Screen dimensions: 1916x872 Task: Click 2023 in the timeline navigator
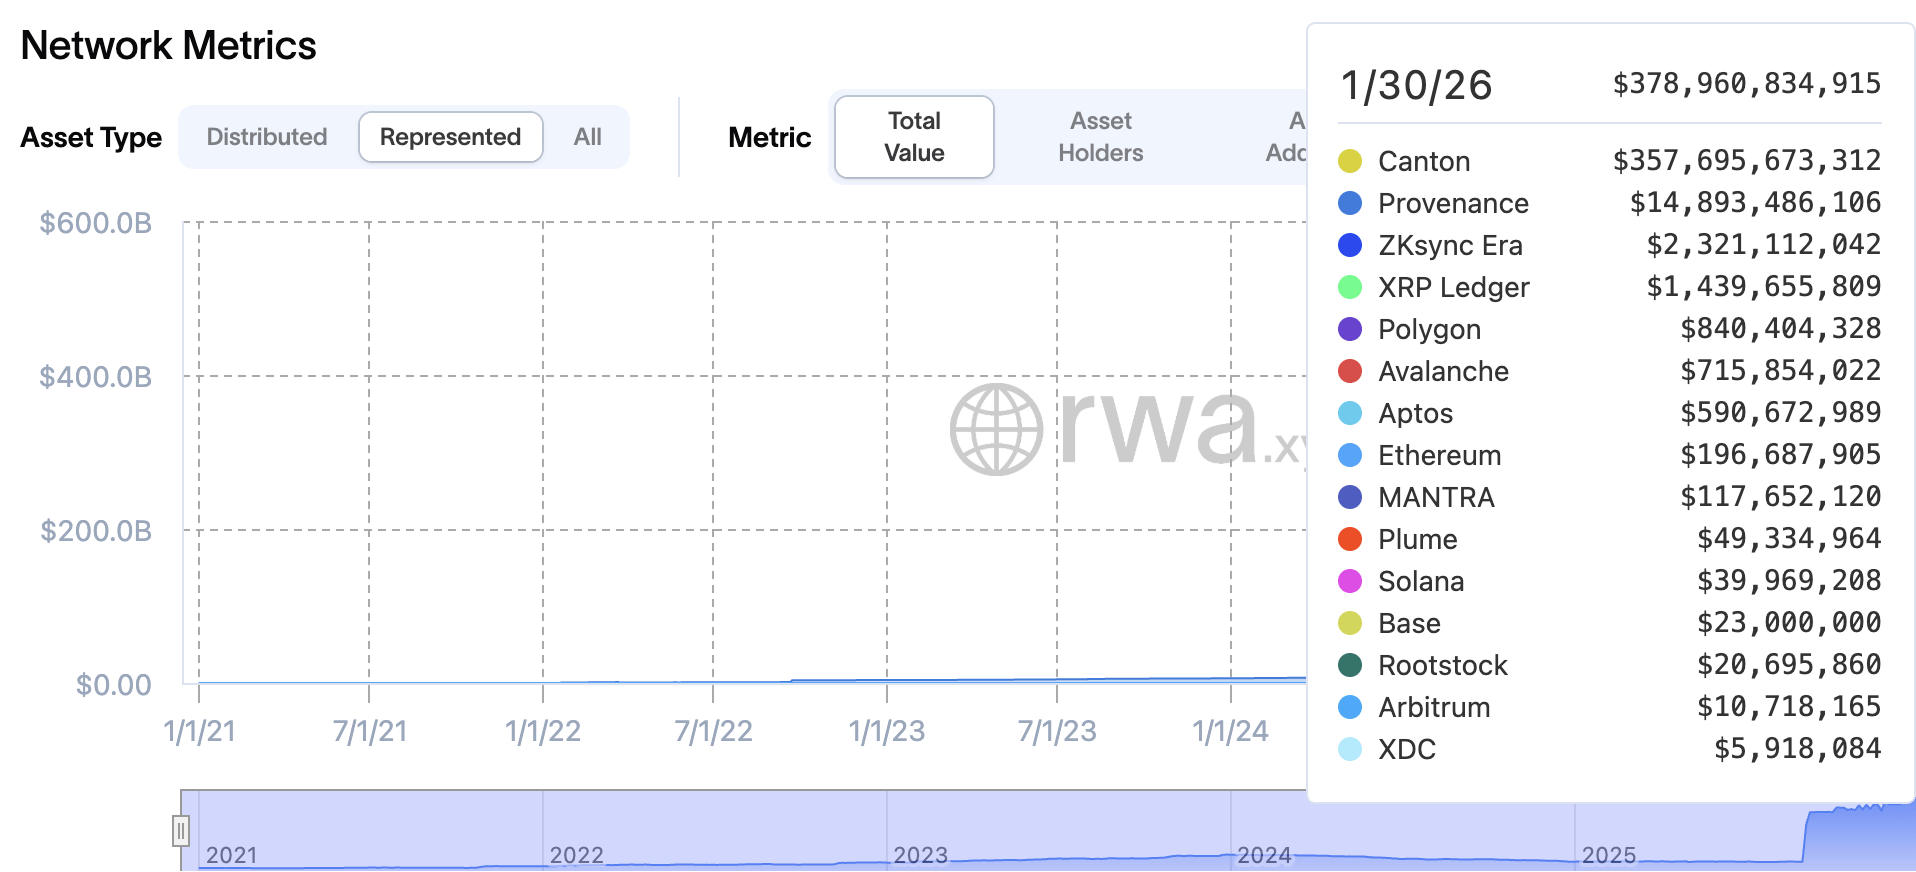(920, 855)
